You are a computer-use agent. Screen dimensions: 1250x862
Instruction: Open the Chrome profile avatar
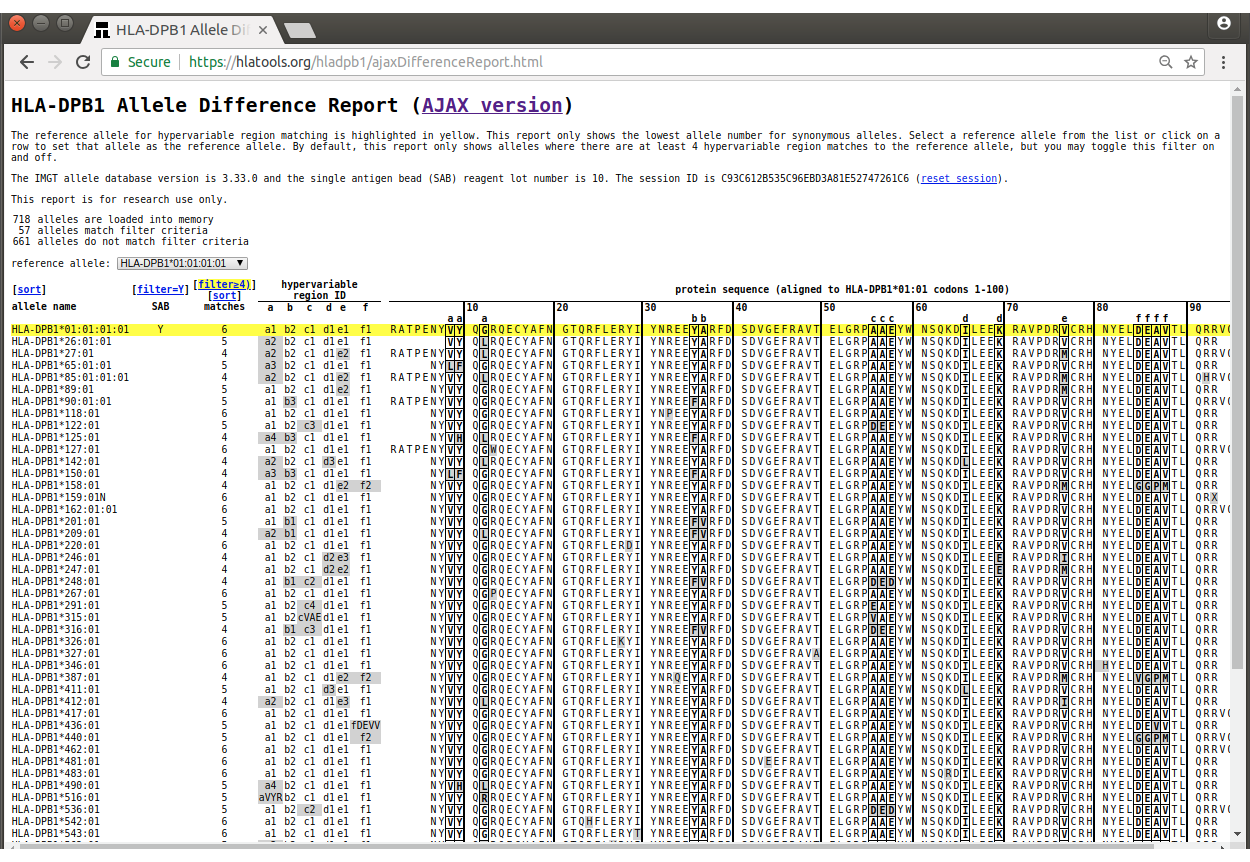tap(1223, 24)
